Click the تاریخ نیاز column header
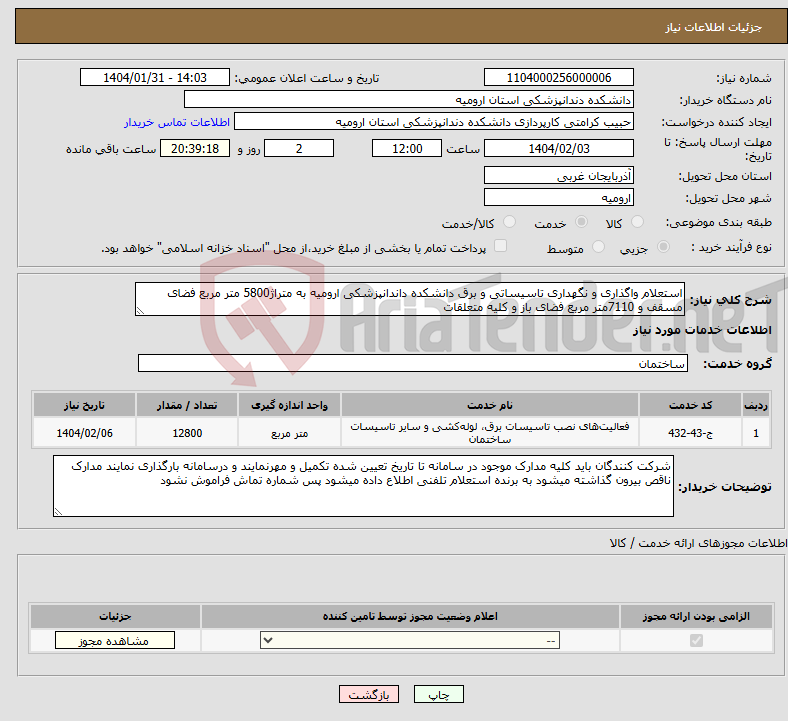The height and width of the screenshot is (721, 788). coord(84,405)
